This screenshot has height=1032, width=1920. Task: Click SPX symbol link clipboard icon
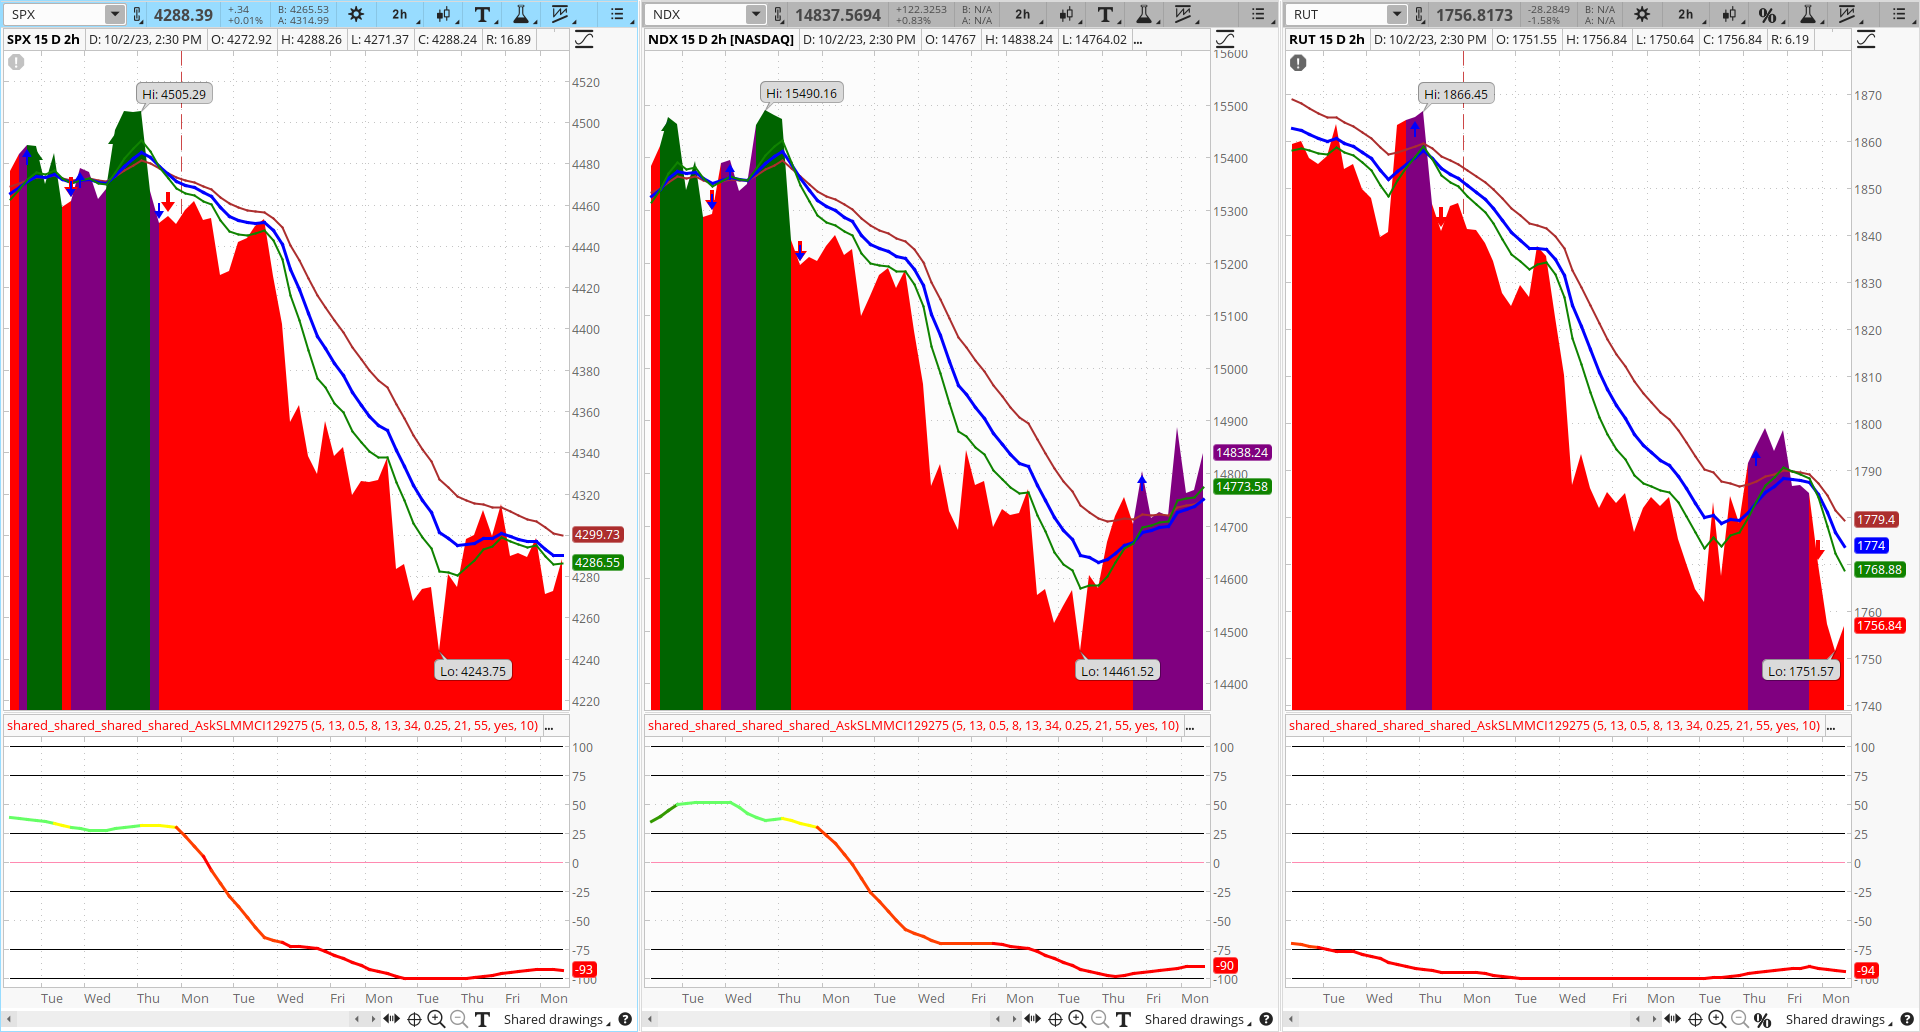(x=138, y=15)
